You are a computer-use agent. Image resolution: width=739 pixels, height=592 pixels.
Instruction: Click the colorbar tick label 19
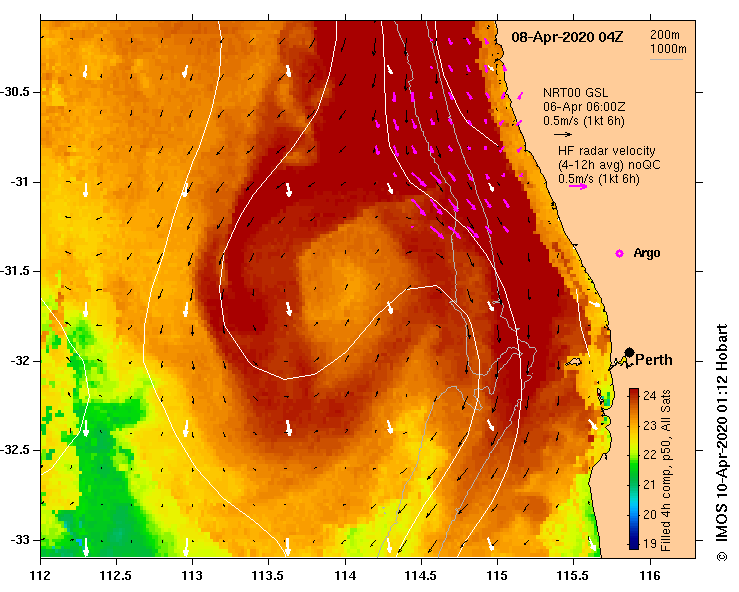pos(649,543)
